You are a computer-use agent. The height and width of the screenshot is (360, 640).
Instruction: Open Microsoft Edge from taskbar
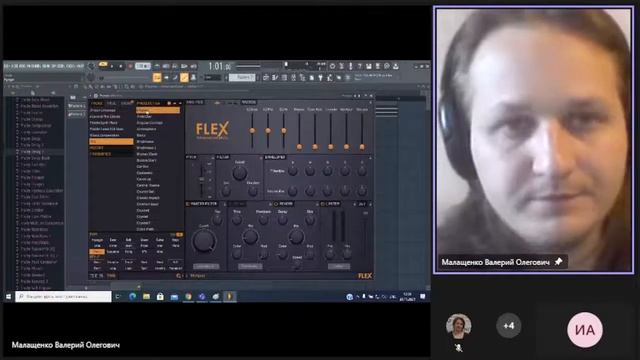tap(133, 297)
